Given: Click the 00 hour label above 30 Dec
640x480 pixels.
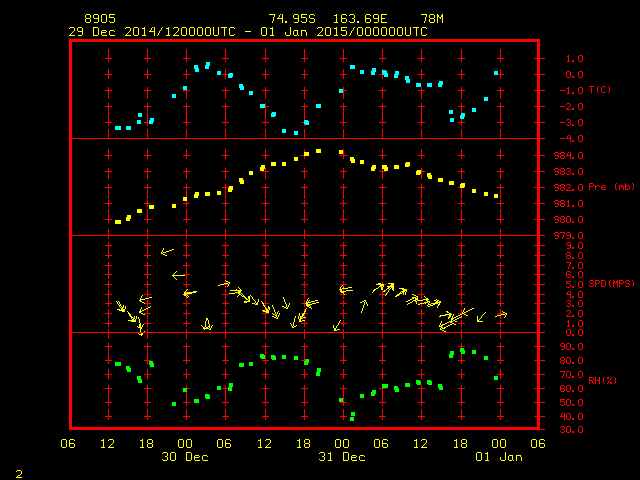Looking at the screenshot, I should (185, 444).
